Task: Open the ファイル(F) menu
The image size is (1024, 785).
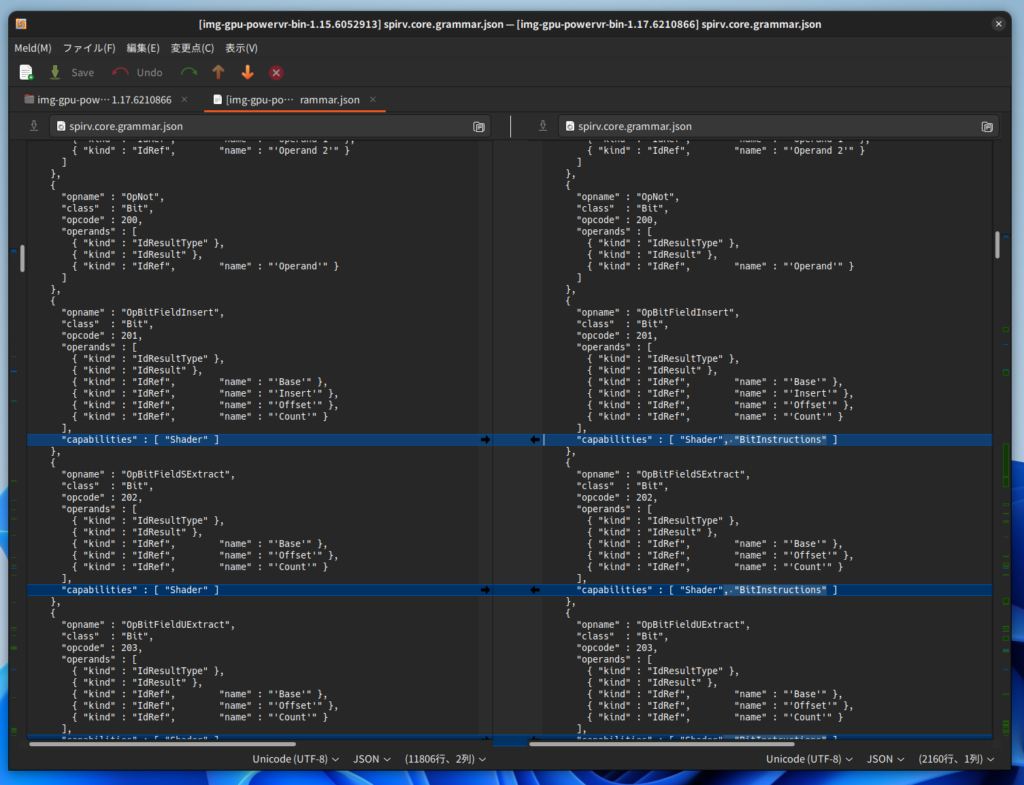Action: pos(89,48)
